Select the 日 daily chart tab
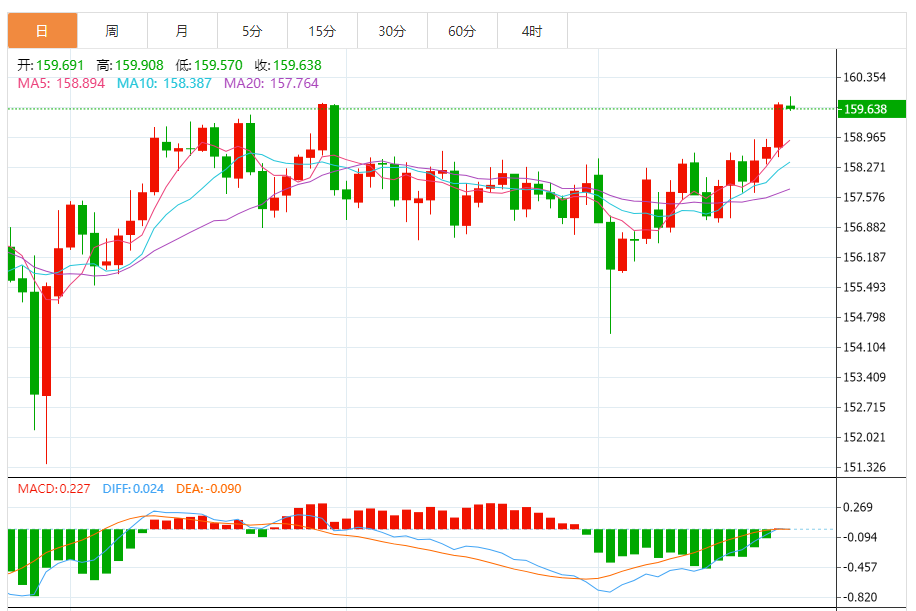 point(42,30)
